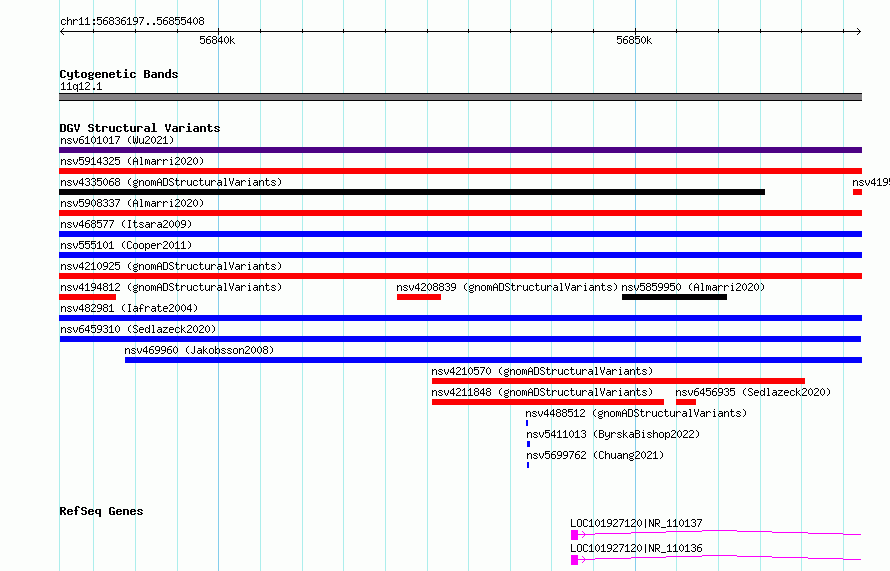
Task: Click the blue nsv6459310 variant bar
Action: 460,339
